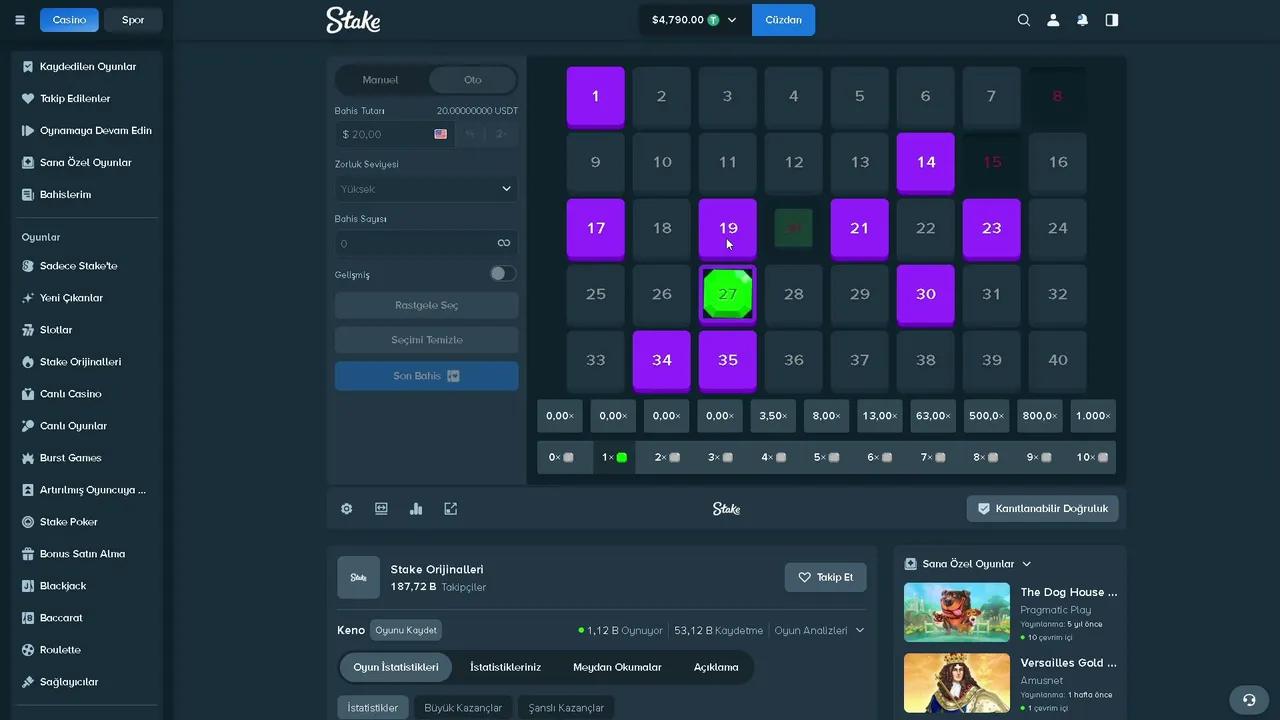The height and width of the screenshot is (720, 1280).
Task: Open game settings gear icon
Action: 347,509
